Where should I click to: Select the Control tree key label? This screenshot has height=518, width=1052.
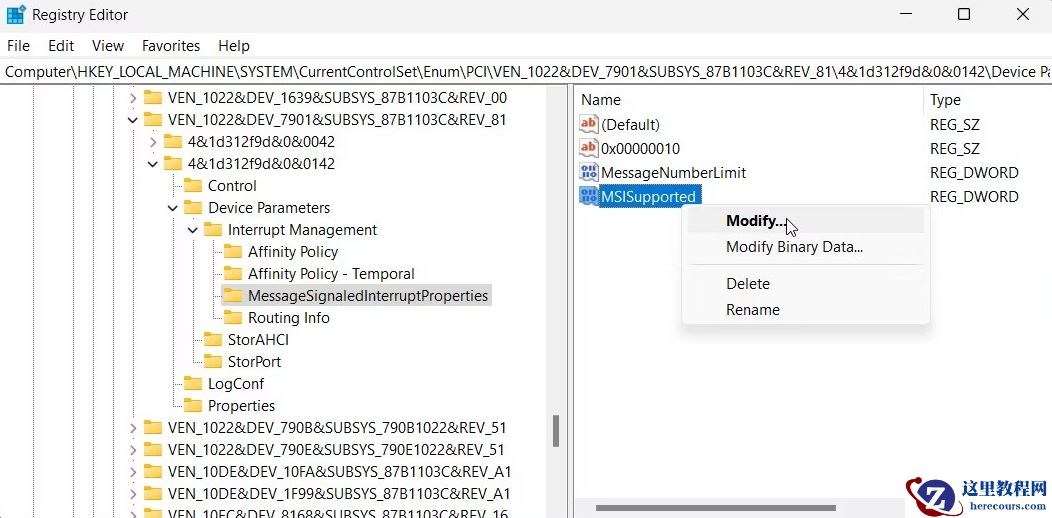232,186
